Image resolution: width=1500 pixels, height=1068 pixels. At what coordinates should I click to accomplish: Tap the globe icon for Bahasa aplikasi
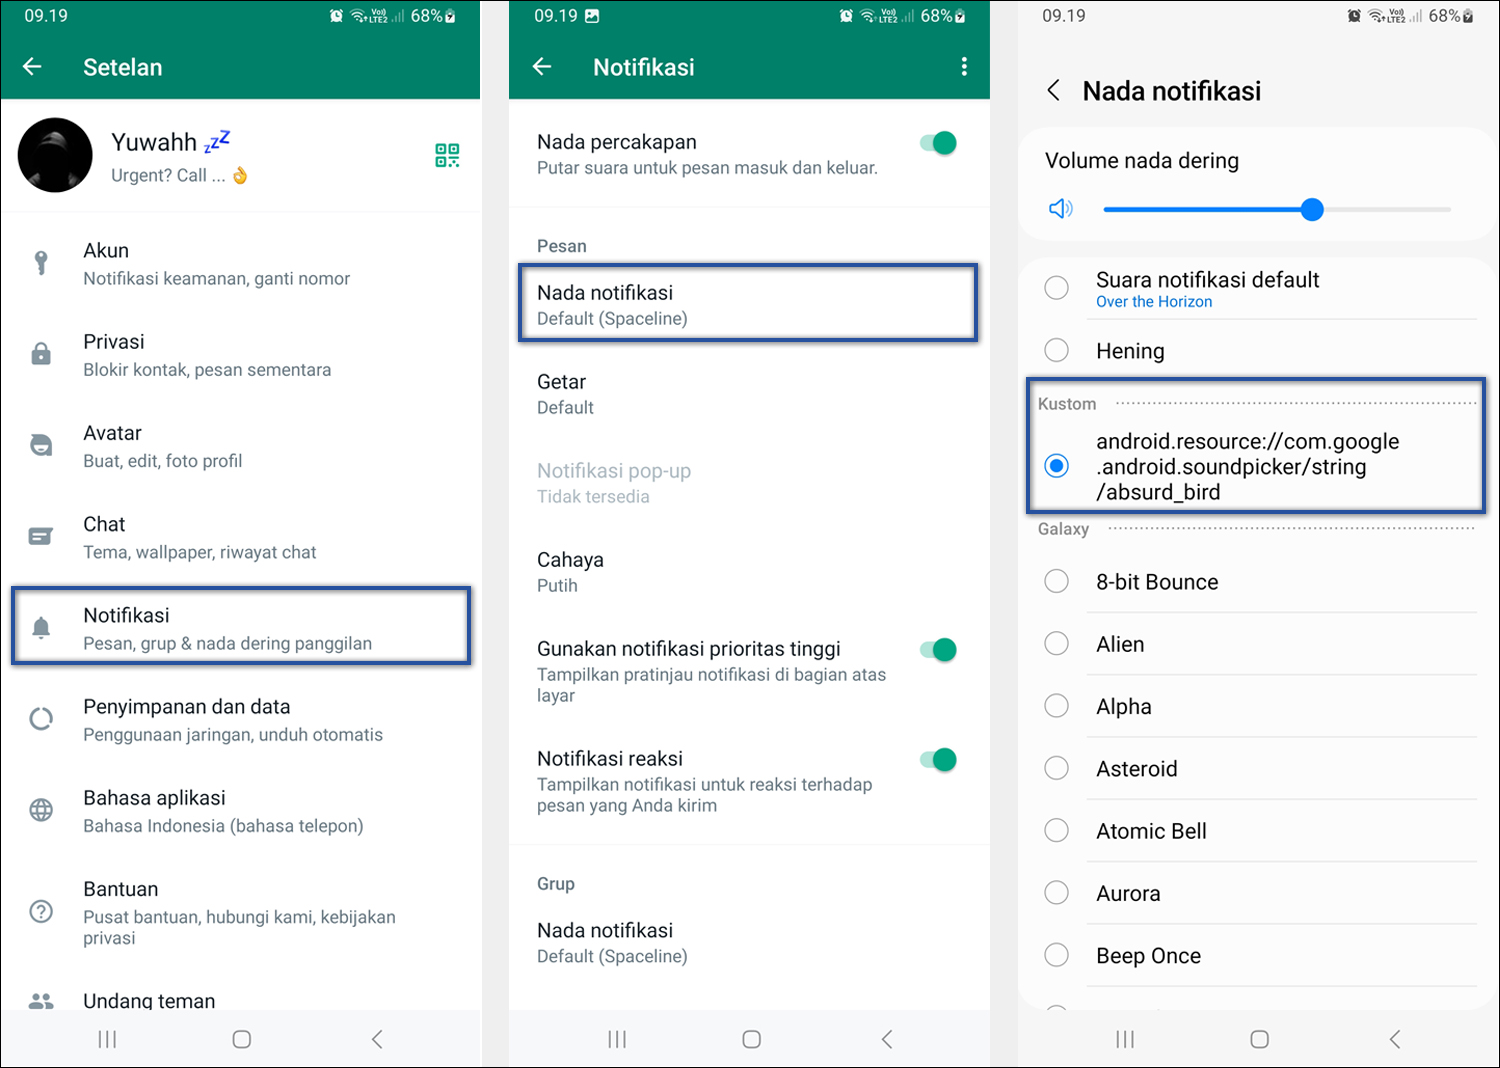coord(41,810)
